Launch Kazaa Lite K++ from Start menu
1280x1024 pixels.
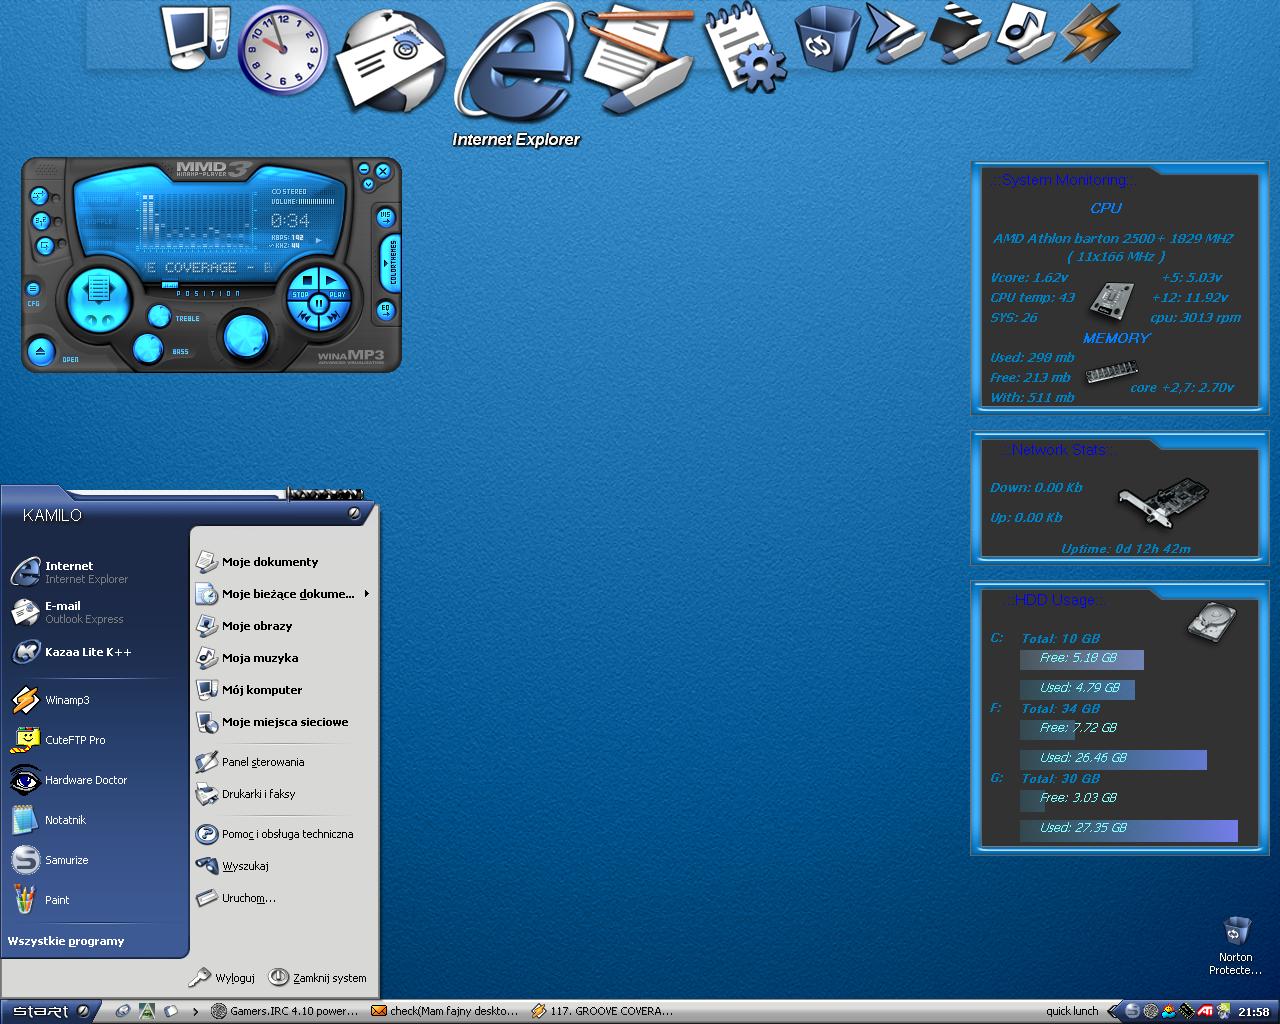(x=97, y=652)
